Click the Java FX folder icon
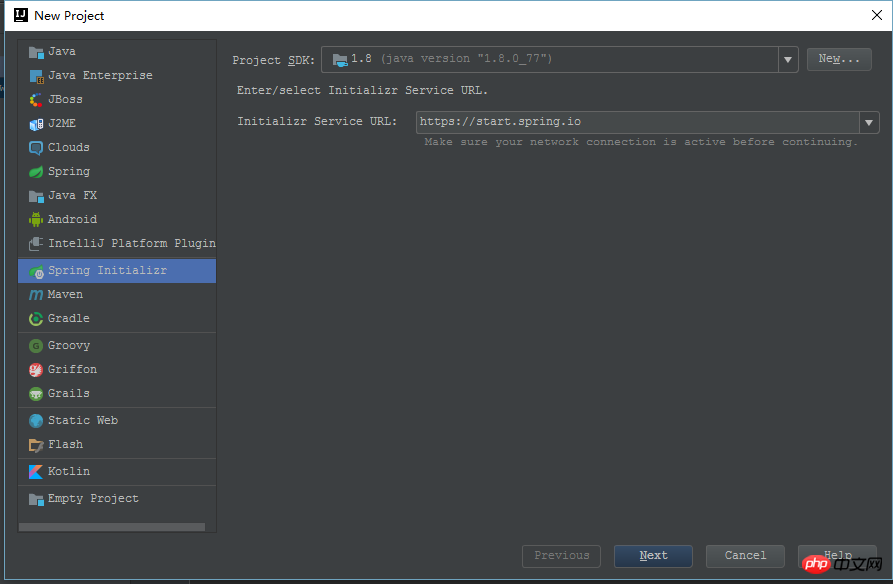893x584 pixels. (36, 197)
